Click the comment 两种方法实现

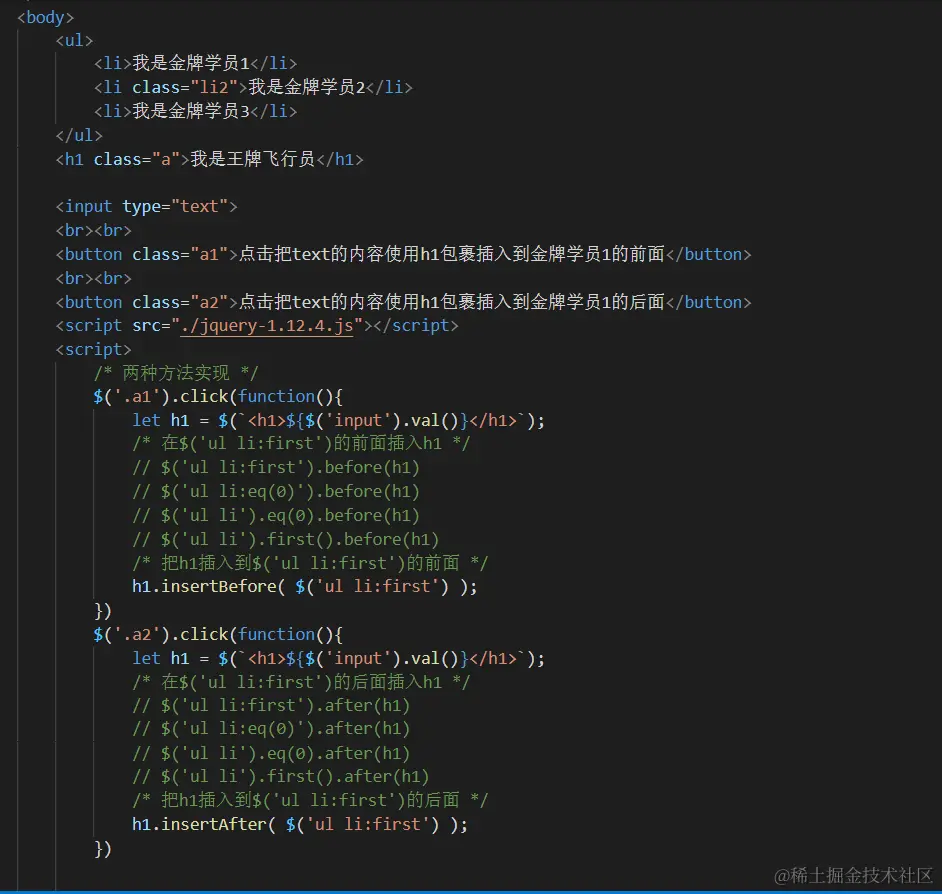pyautogui.click(x=176, y=373)
